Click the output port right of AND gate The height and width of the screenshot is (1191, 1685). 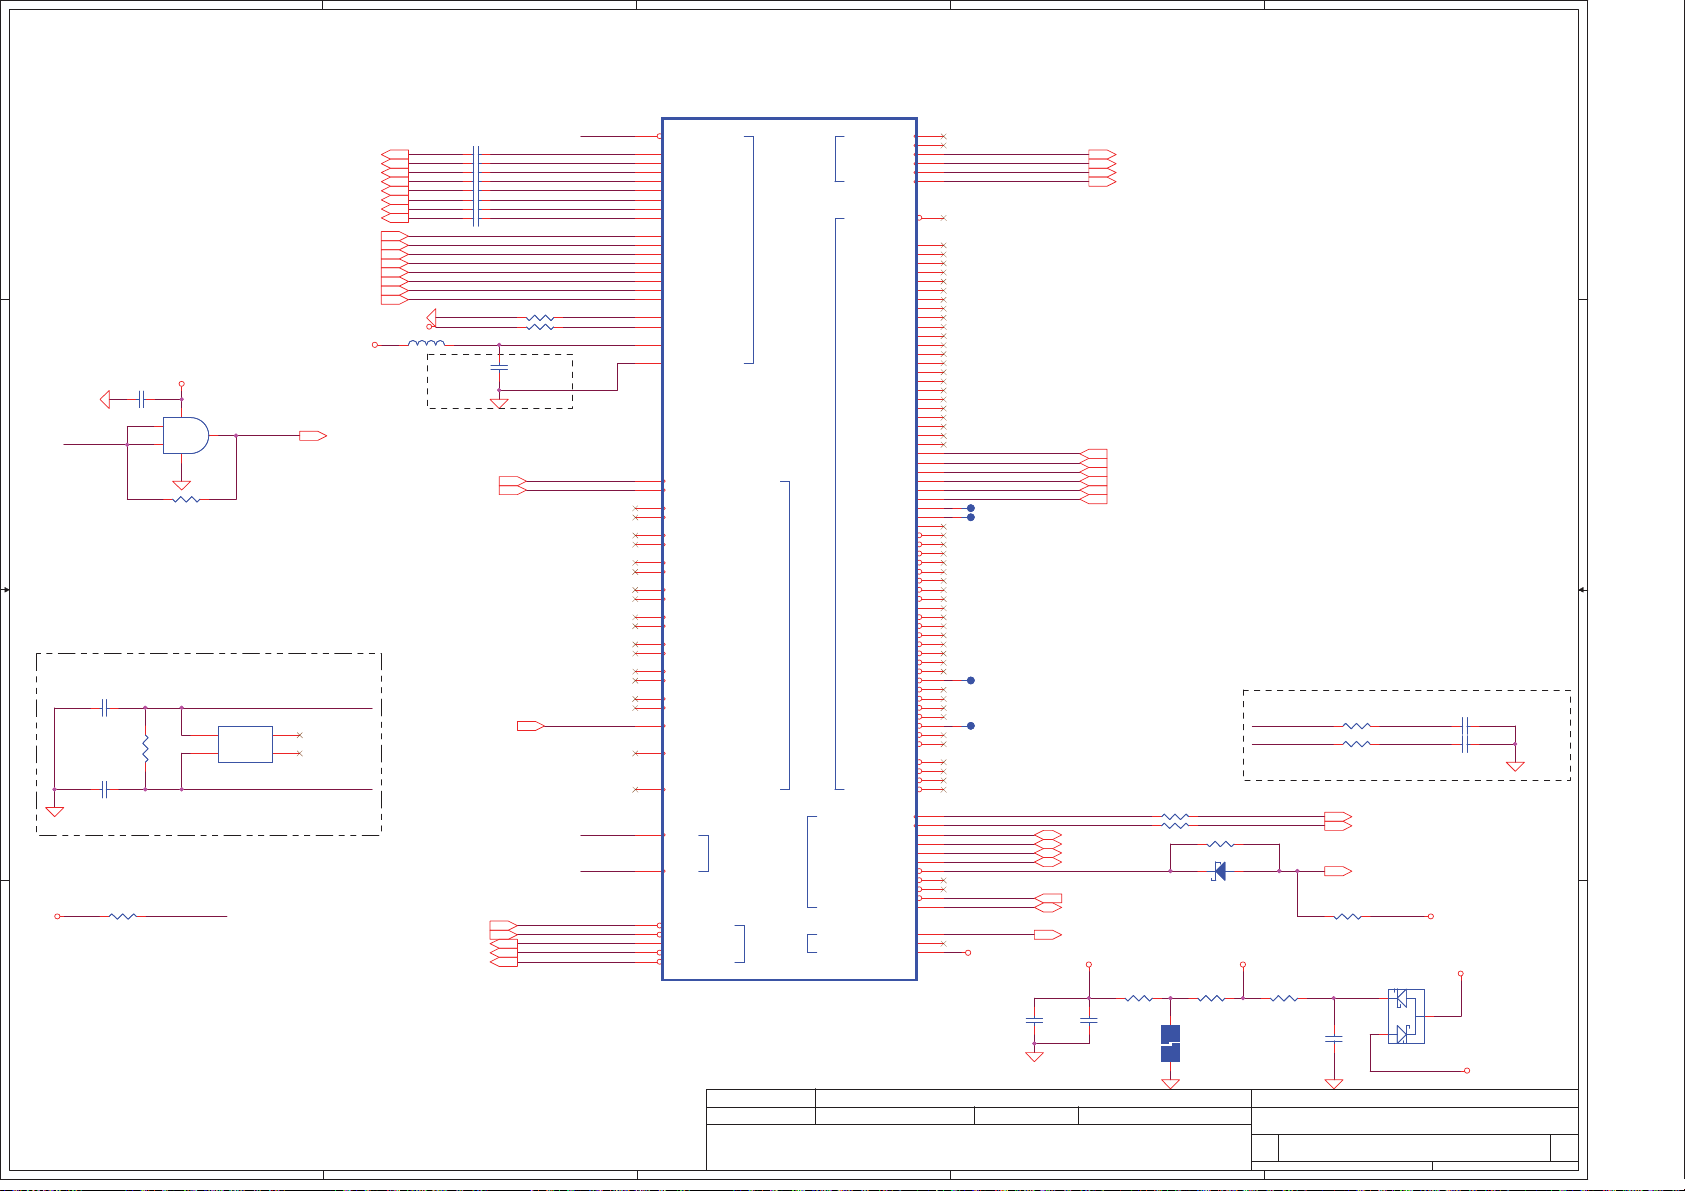pyautogui.click(x=313, y=436)
